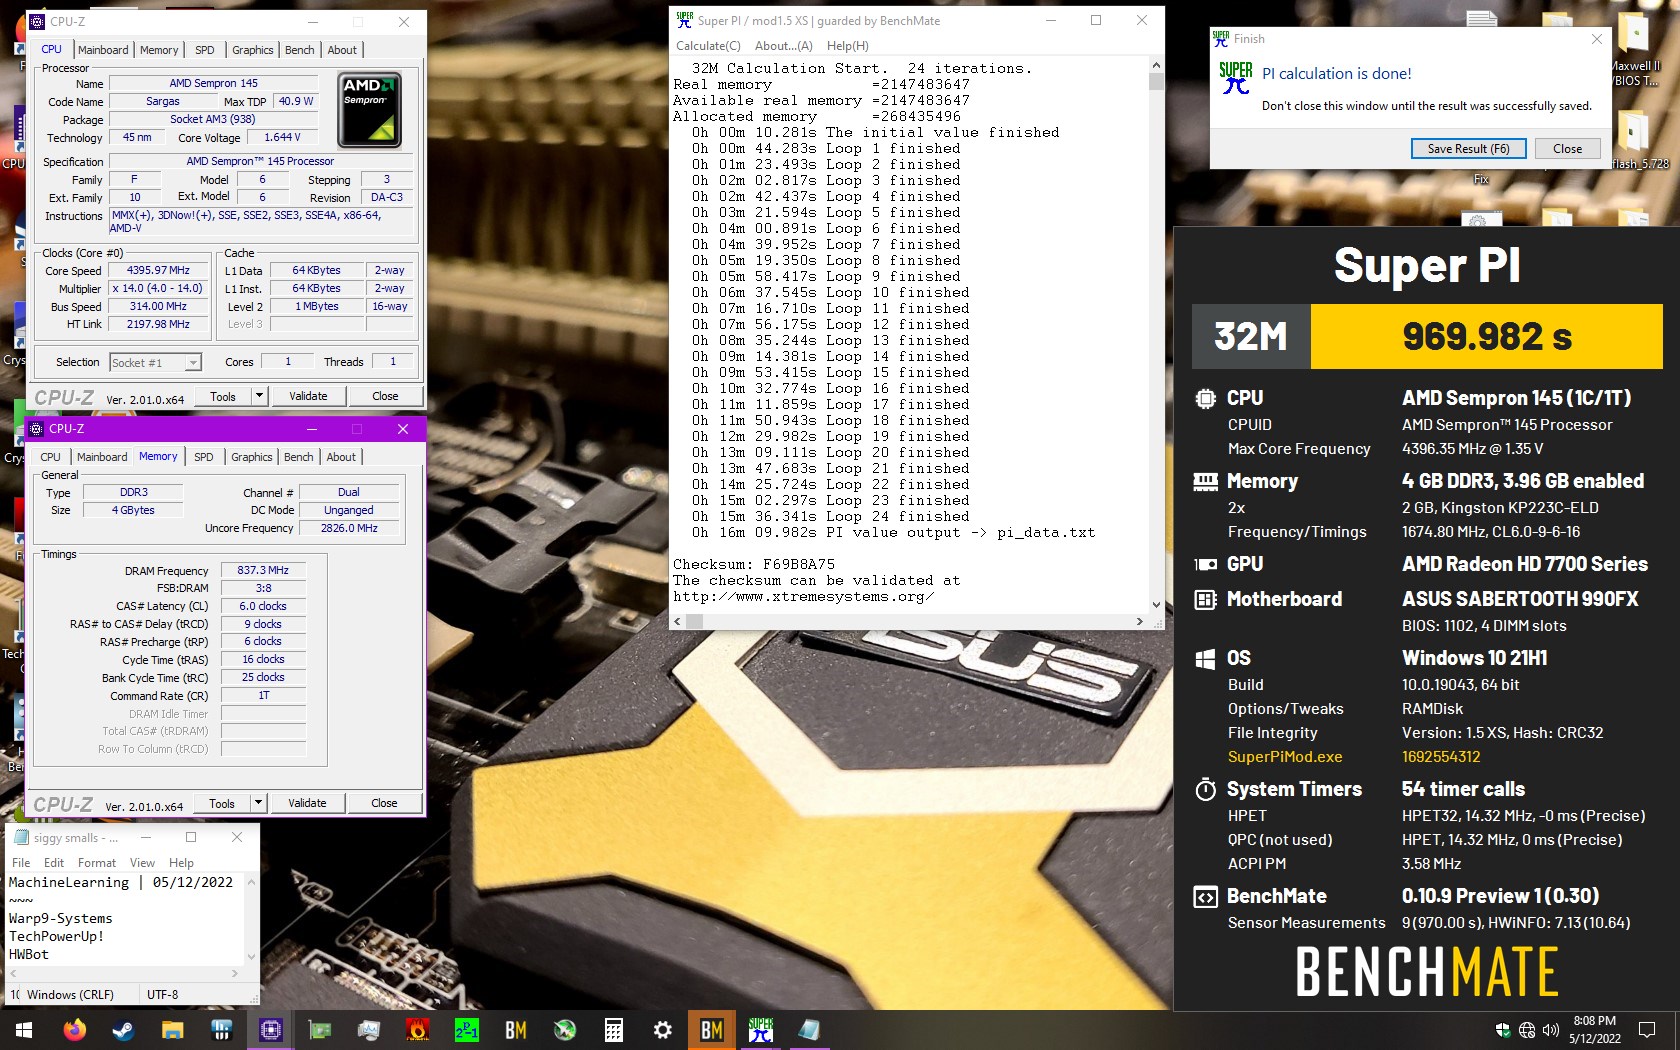Click UTF-8 in Notepad status bar
The height and width of the screenshot is (1050, 1680).
163,995
